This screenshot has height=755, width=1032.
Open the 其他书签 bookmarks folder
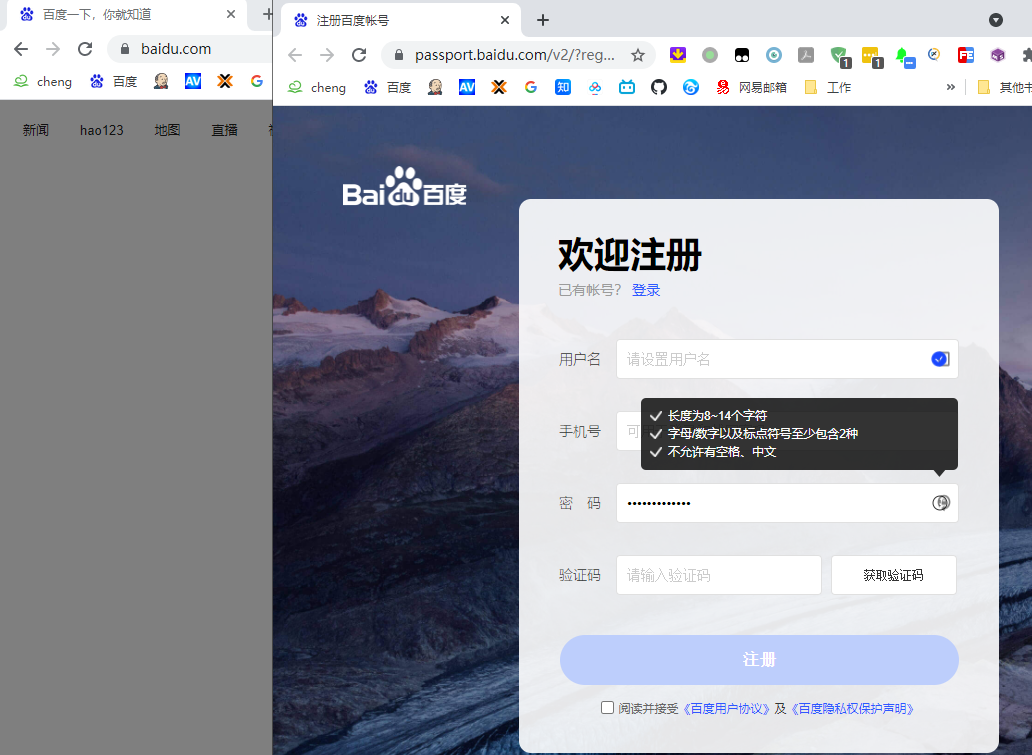tap(1004, 87)
